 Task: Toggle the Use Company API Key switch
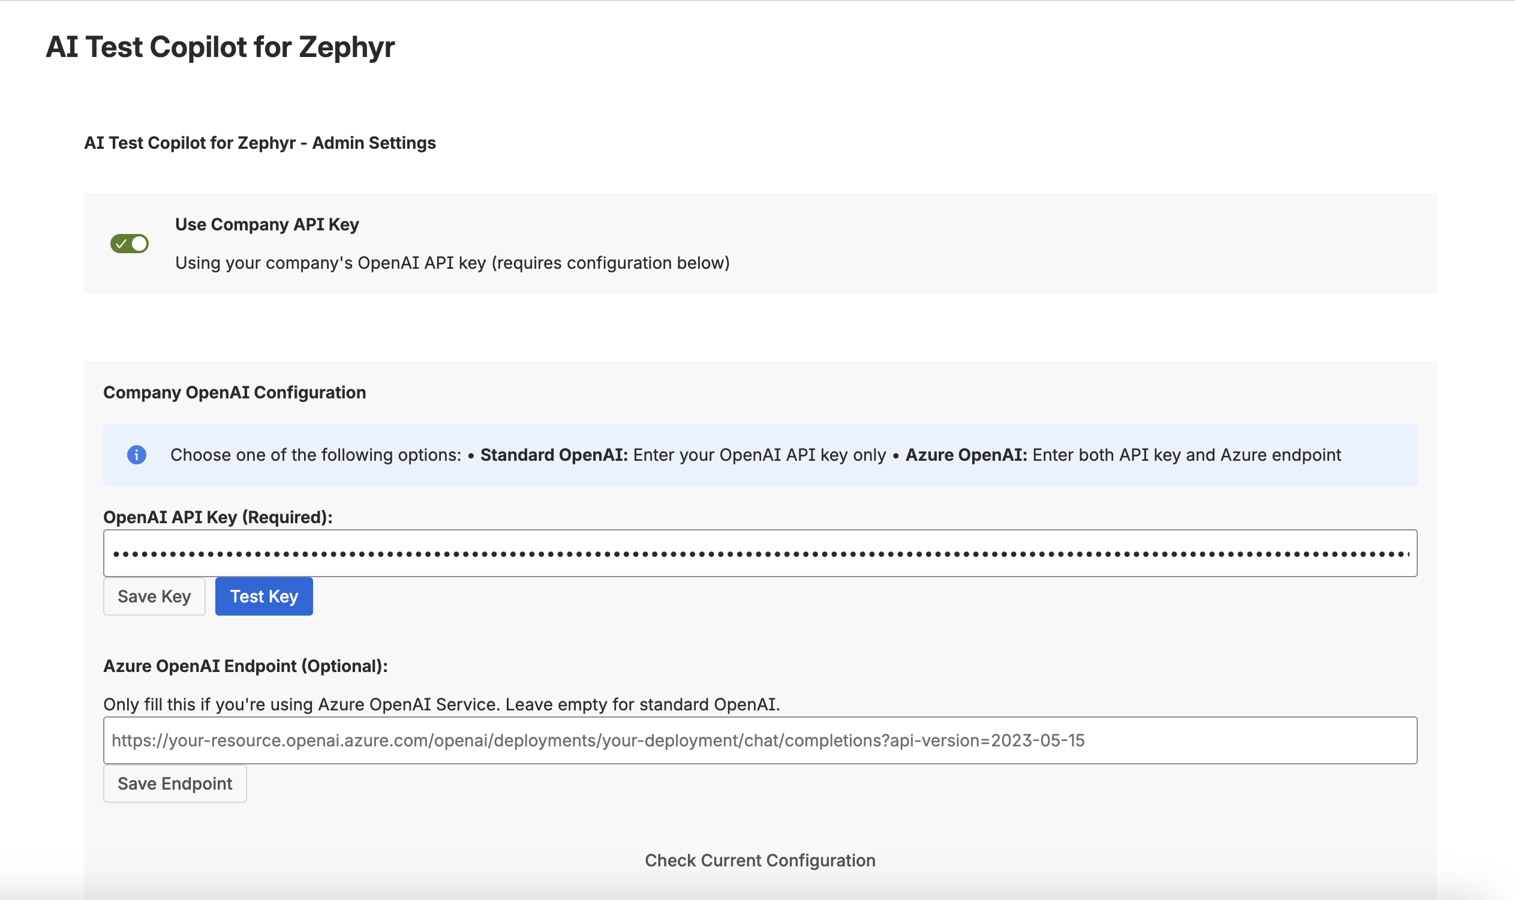point(129,243)
